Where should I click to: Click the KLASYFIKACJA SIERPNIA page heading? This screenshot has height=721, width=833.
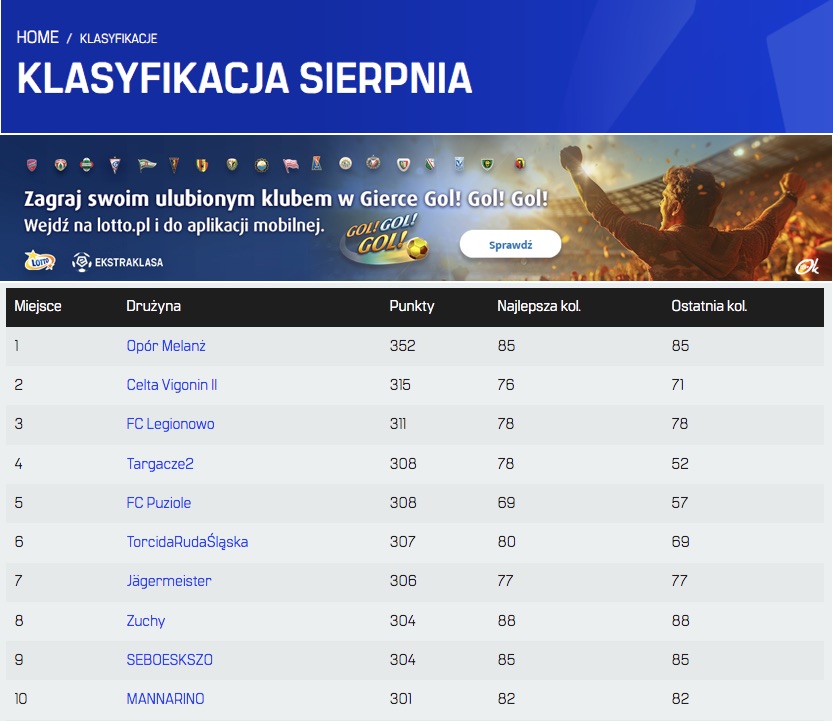pyautogui.click(x=244, y=79)
